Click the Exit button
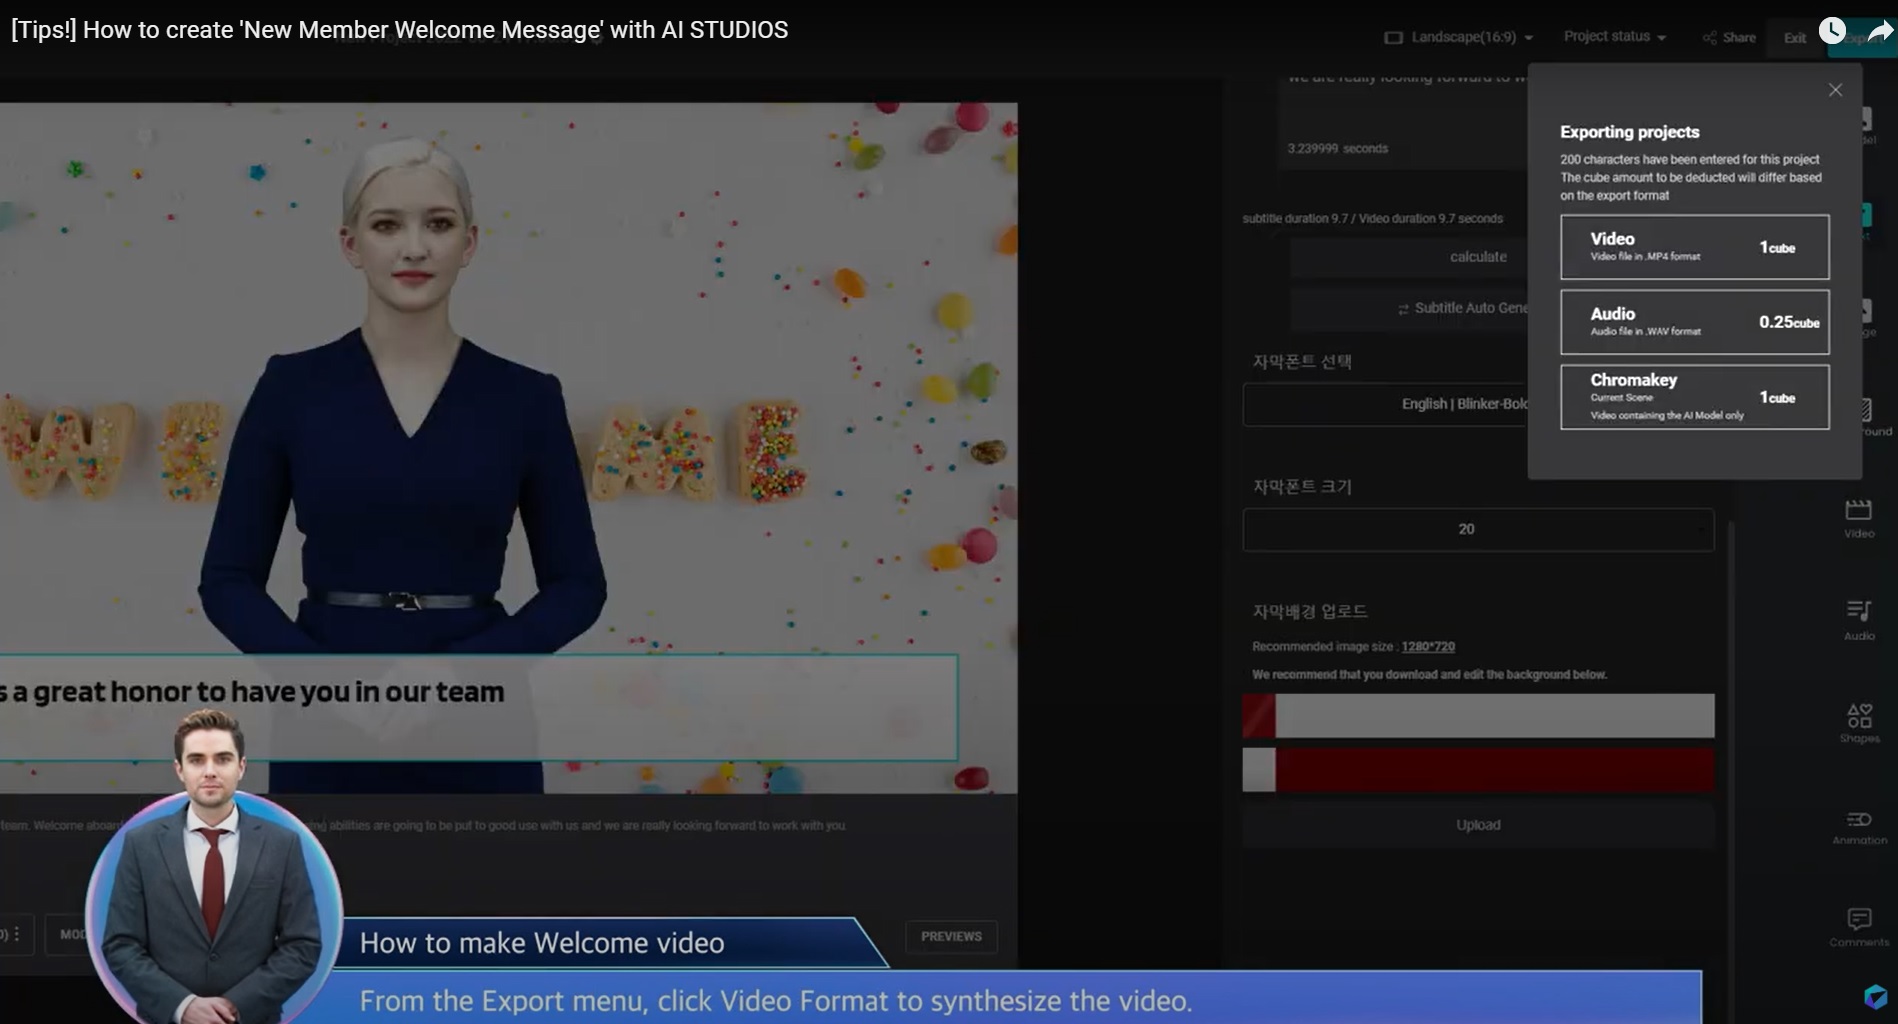Screen dimensions: 1898x1024 pyautogui.click(x=1795, y=38)
